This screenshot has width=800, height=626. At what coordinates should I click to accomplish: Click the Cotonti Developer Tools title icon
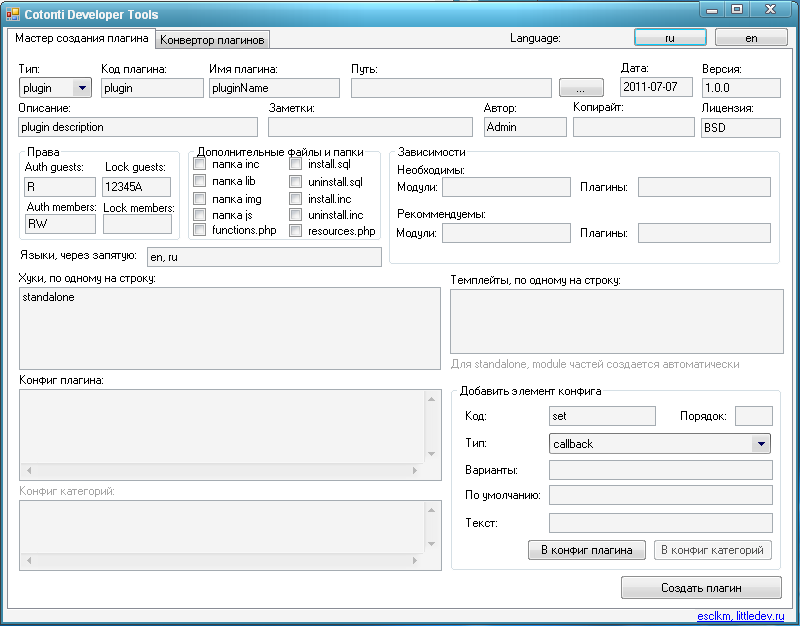(x=13, y=14)
